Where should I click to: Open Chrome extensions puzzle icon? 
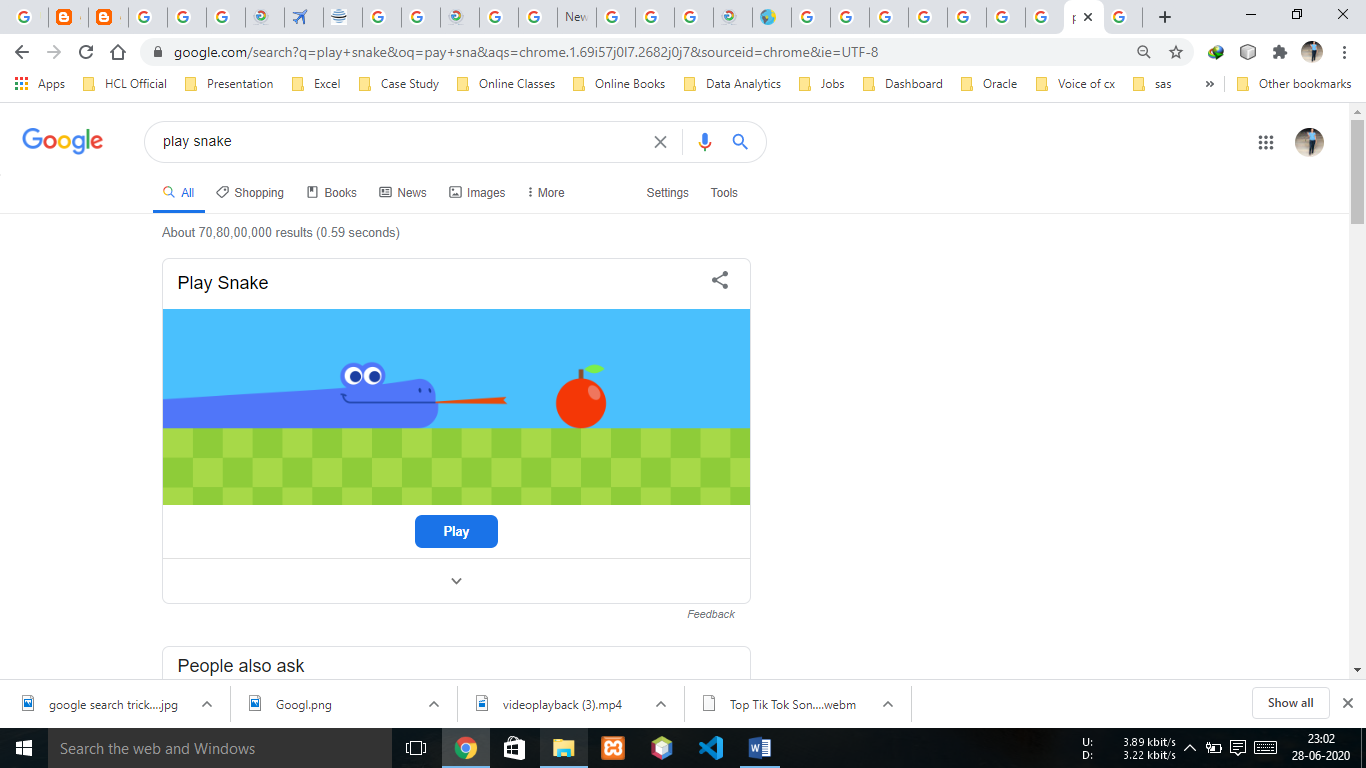[1279, 52]
